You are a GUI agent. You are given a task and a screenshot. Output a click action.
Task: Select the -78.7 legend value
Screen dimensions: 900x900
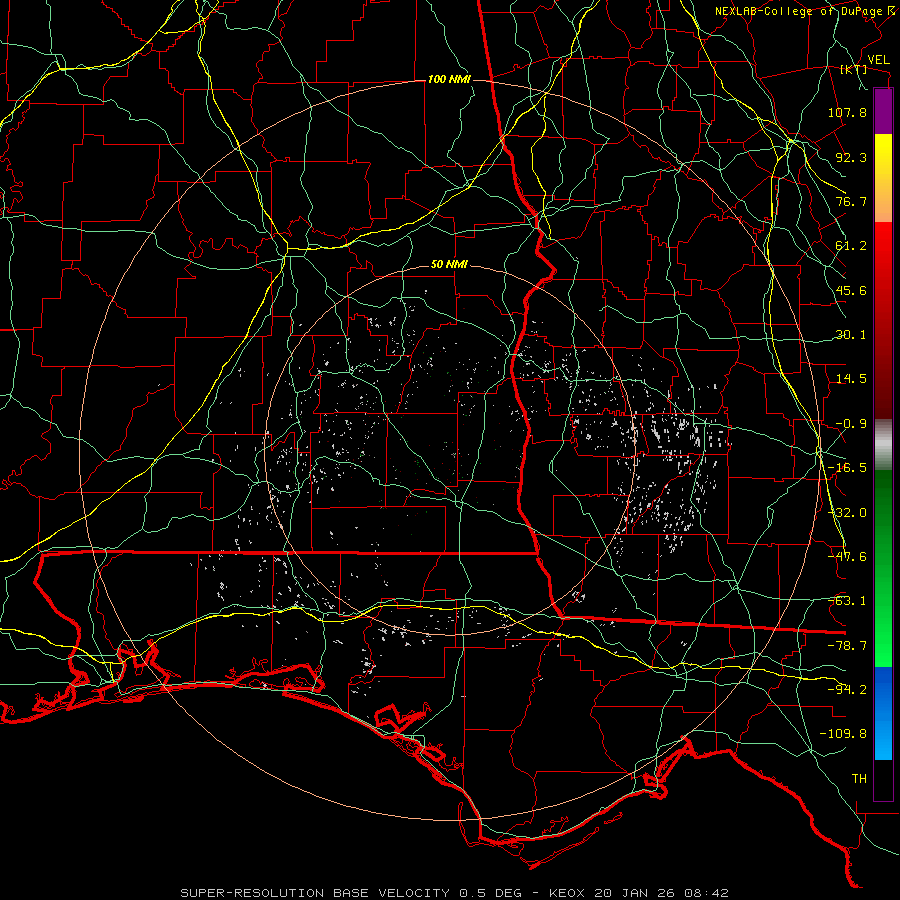(x=847, y=646)
